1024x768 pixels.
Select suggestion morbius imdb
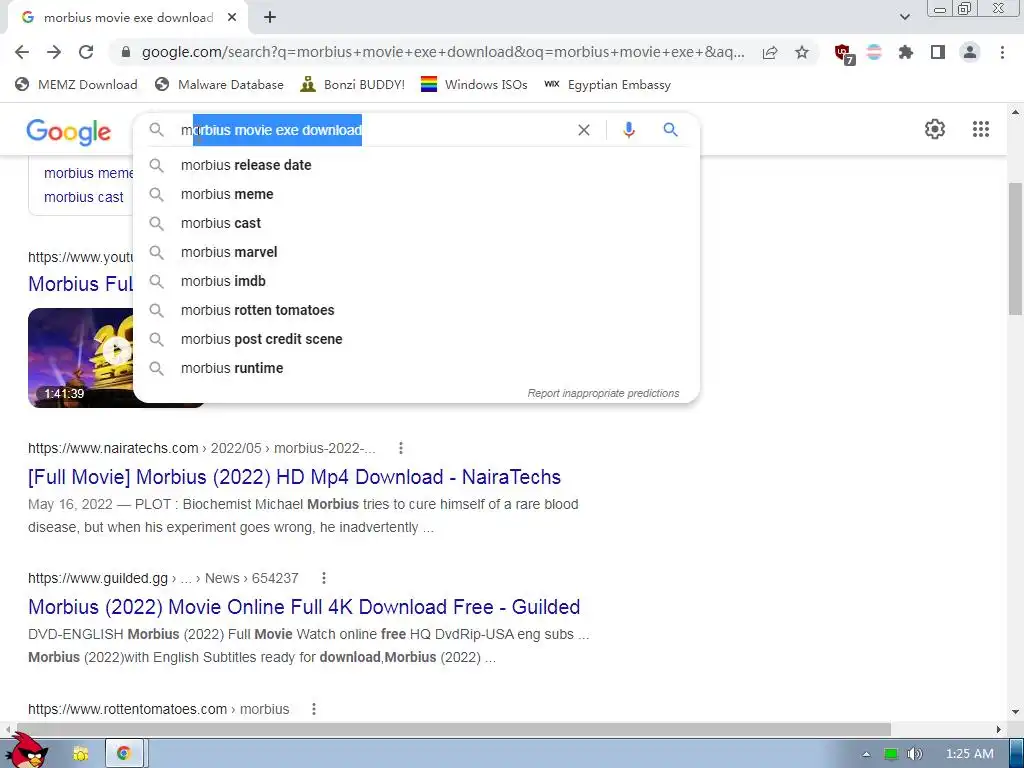pos(417,281)
